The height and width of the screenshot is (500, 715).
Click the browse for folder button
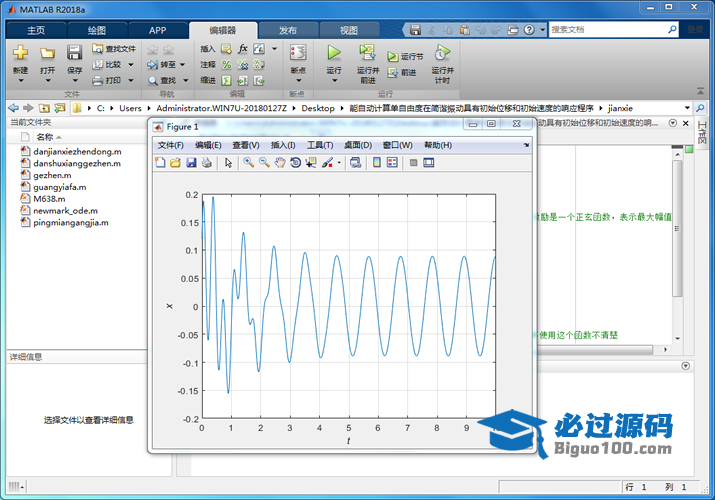[x=60, y=108]
